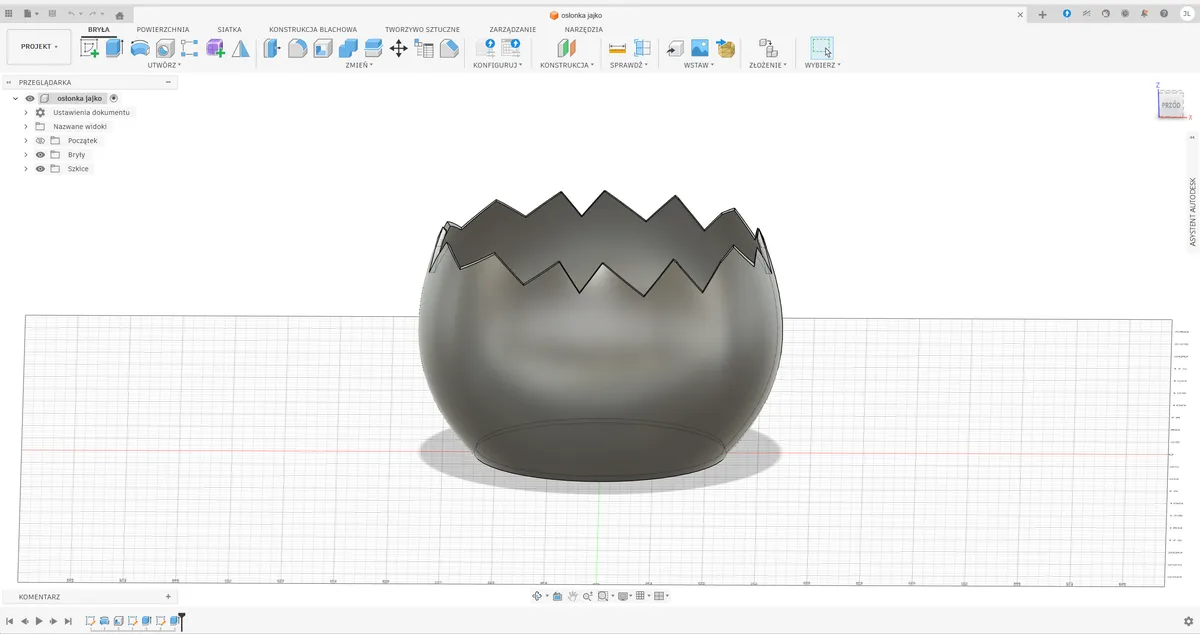1200x634 pixels.
Task: Select the Fillet tool in ZMIEŃ
Action: tap(297, 48)
